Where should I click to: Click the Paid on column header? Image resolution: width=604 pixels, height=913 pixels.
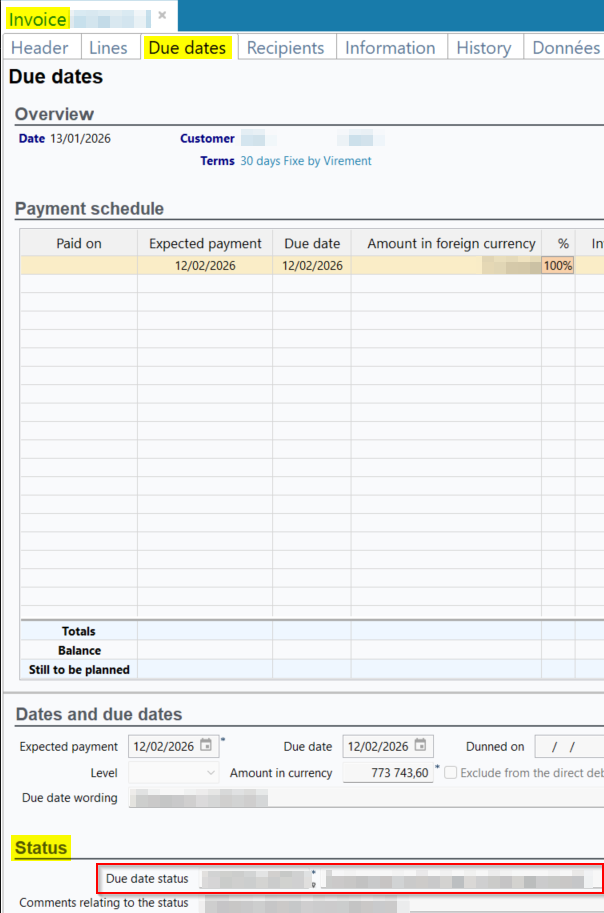tap(79, 243)
